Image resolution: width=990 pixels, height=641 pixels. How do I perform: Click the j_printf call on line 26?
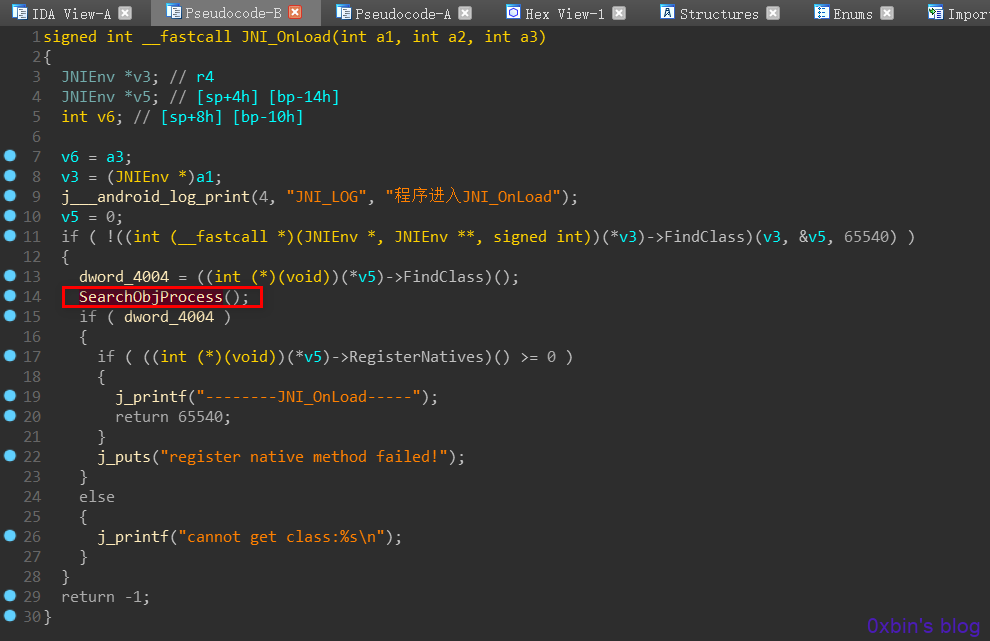[133, 537]
